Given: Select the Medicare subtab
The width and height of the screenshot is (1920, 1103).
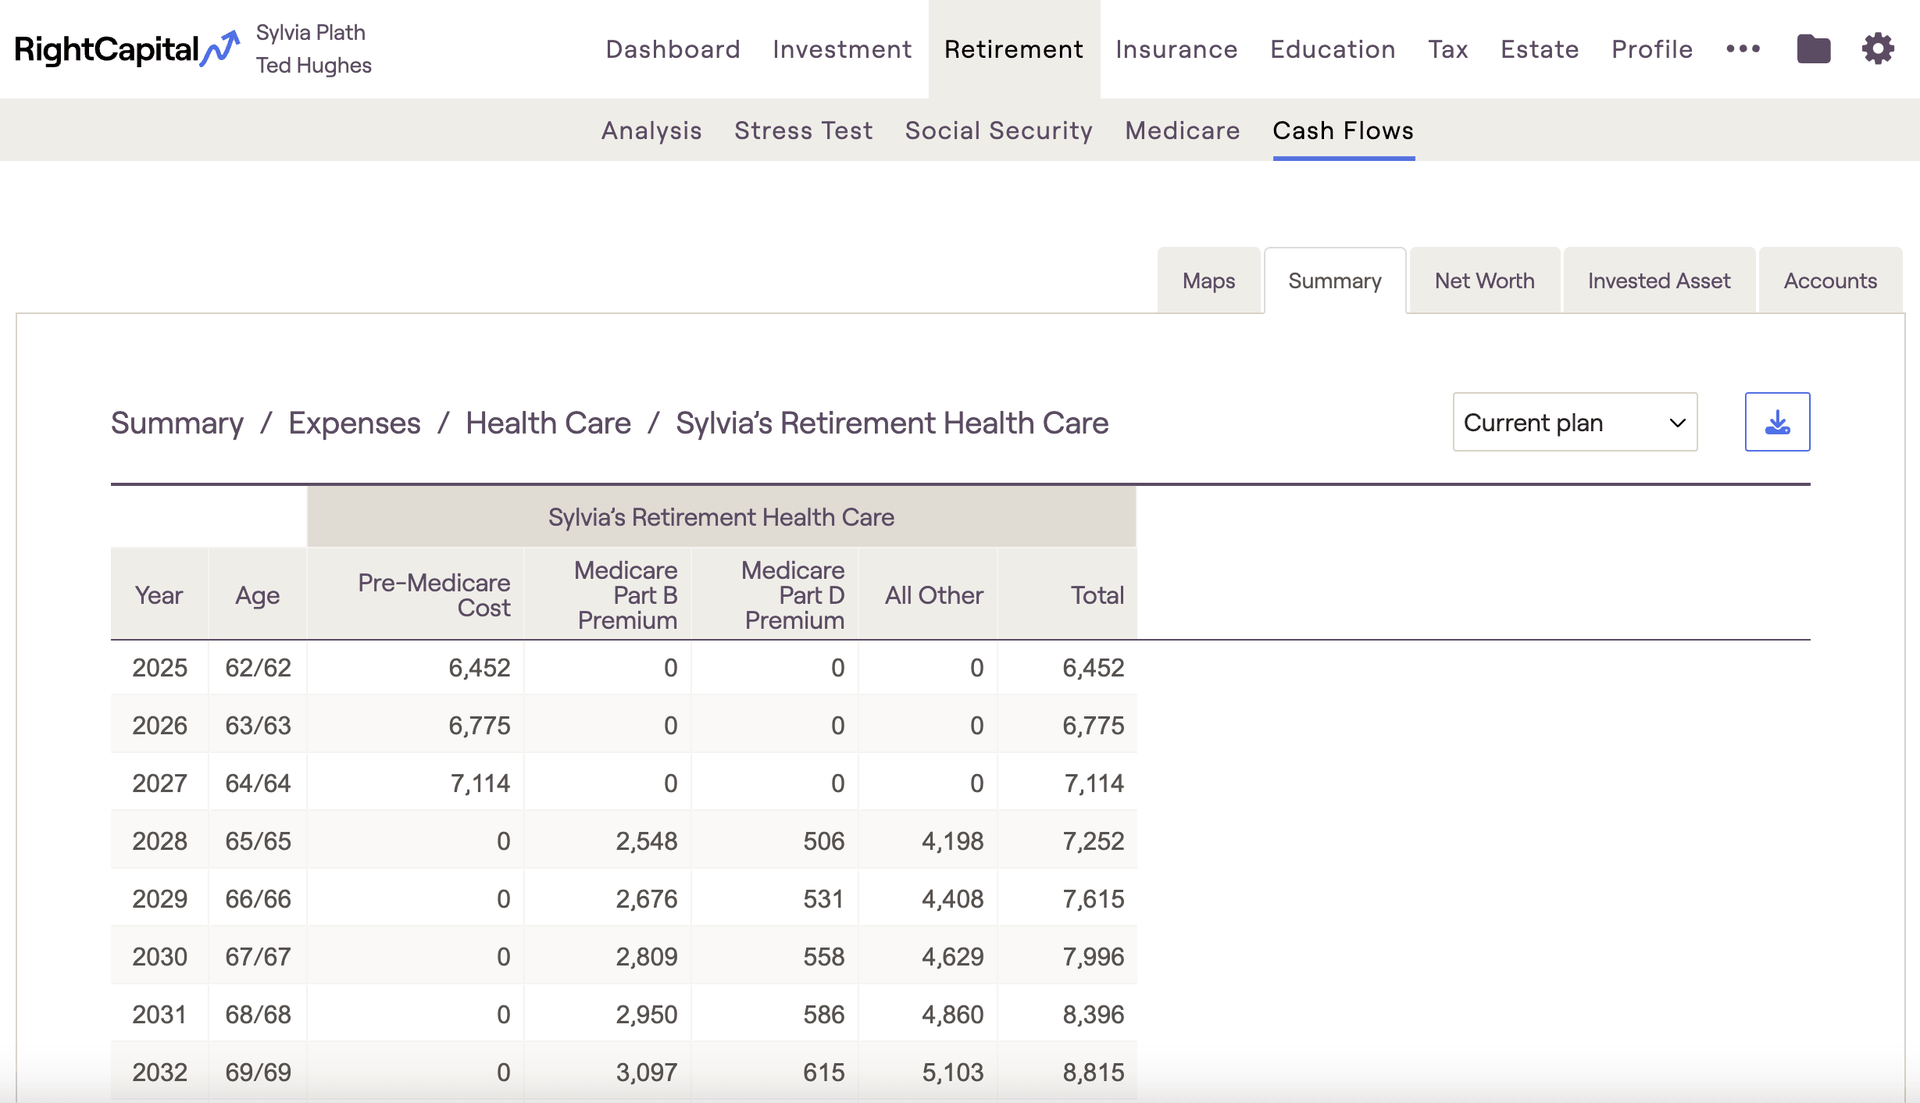Looking at the screenshot, I should 1182,131.
